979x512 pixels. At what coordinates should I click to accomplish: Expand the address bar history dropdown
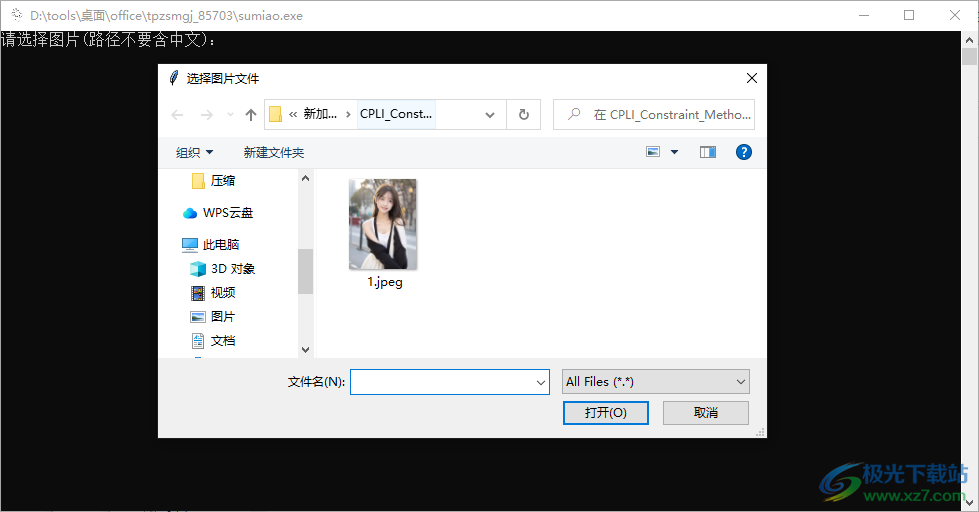pyautogui.click(x=490, y=115)
